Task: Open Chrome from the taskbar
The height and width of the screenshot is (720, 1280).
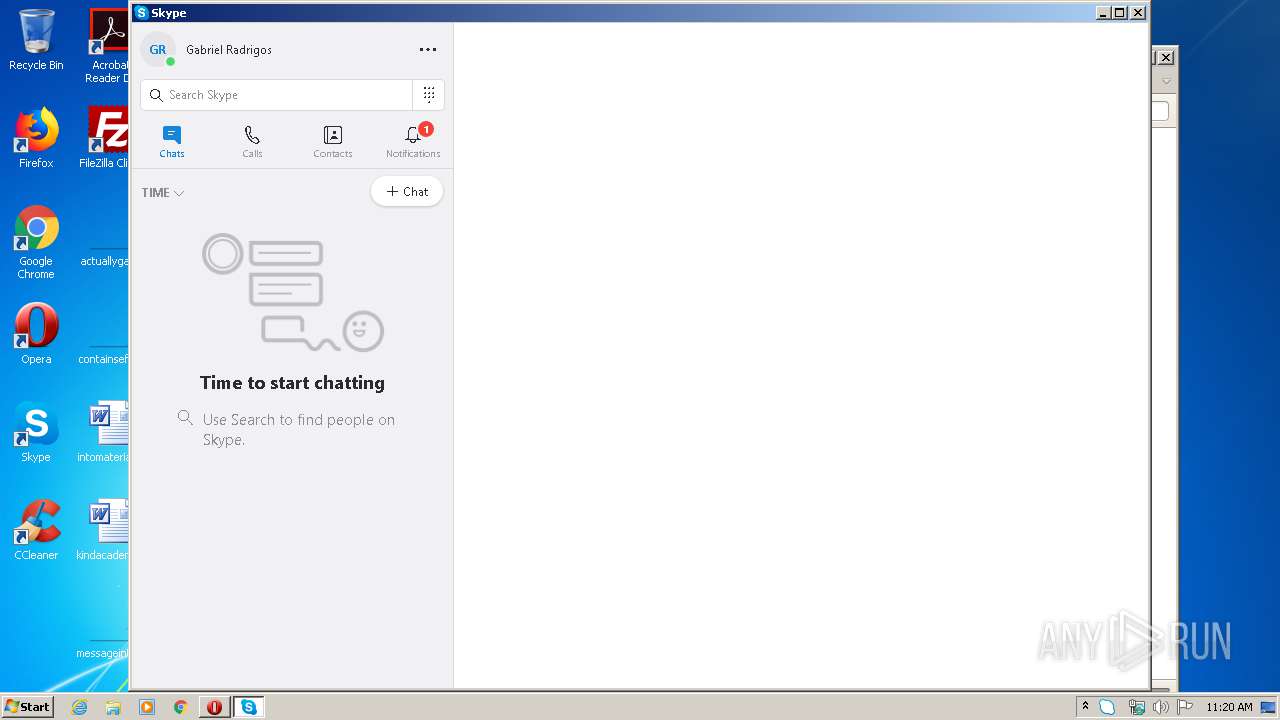Action: click(181, 707)
